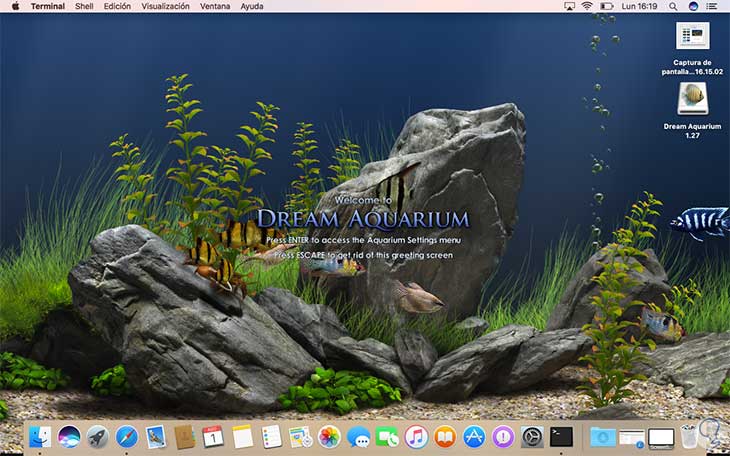The width and height of the screenshot is (730, 456).
Task: Click the 'Captura de pantalla...16.15.02' label
Action: click(692, 67)
